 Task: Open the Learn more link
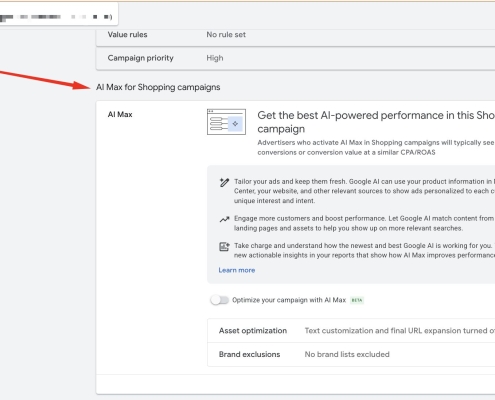tap(237, 270)
